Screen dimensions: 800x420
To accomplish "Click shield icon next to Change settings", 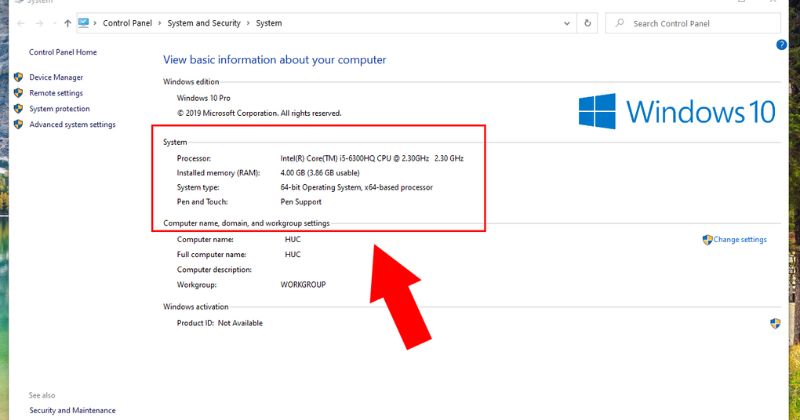I will coord(707,239).
